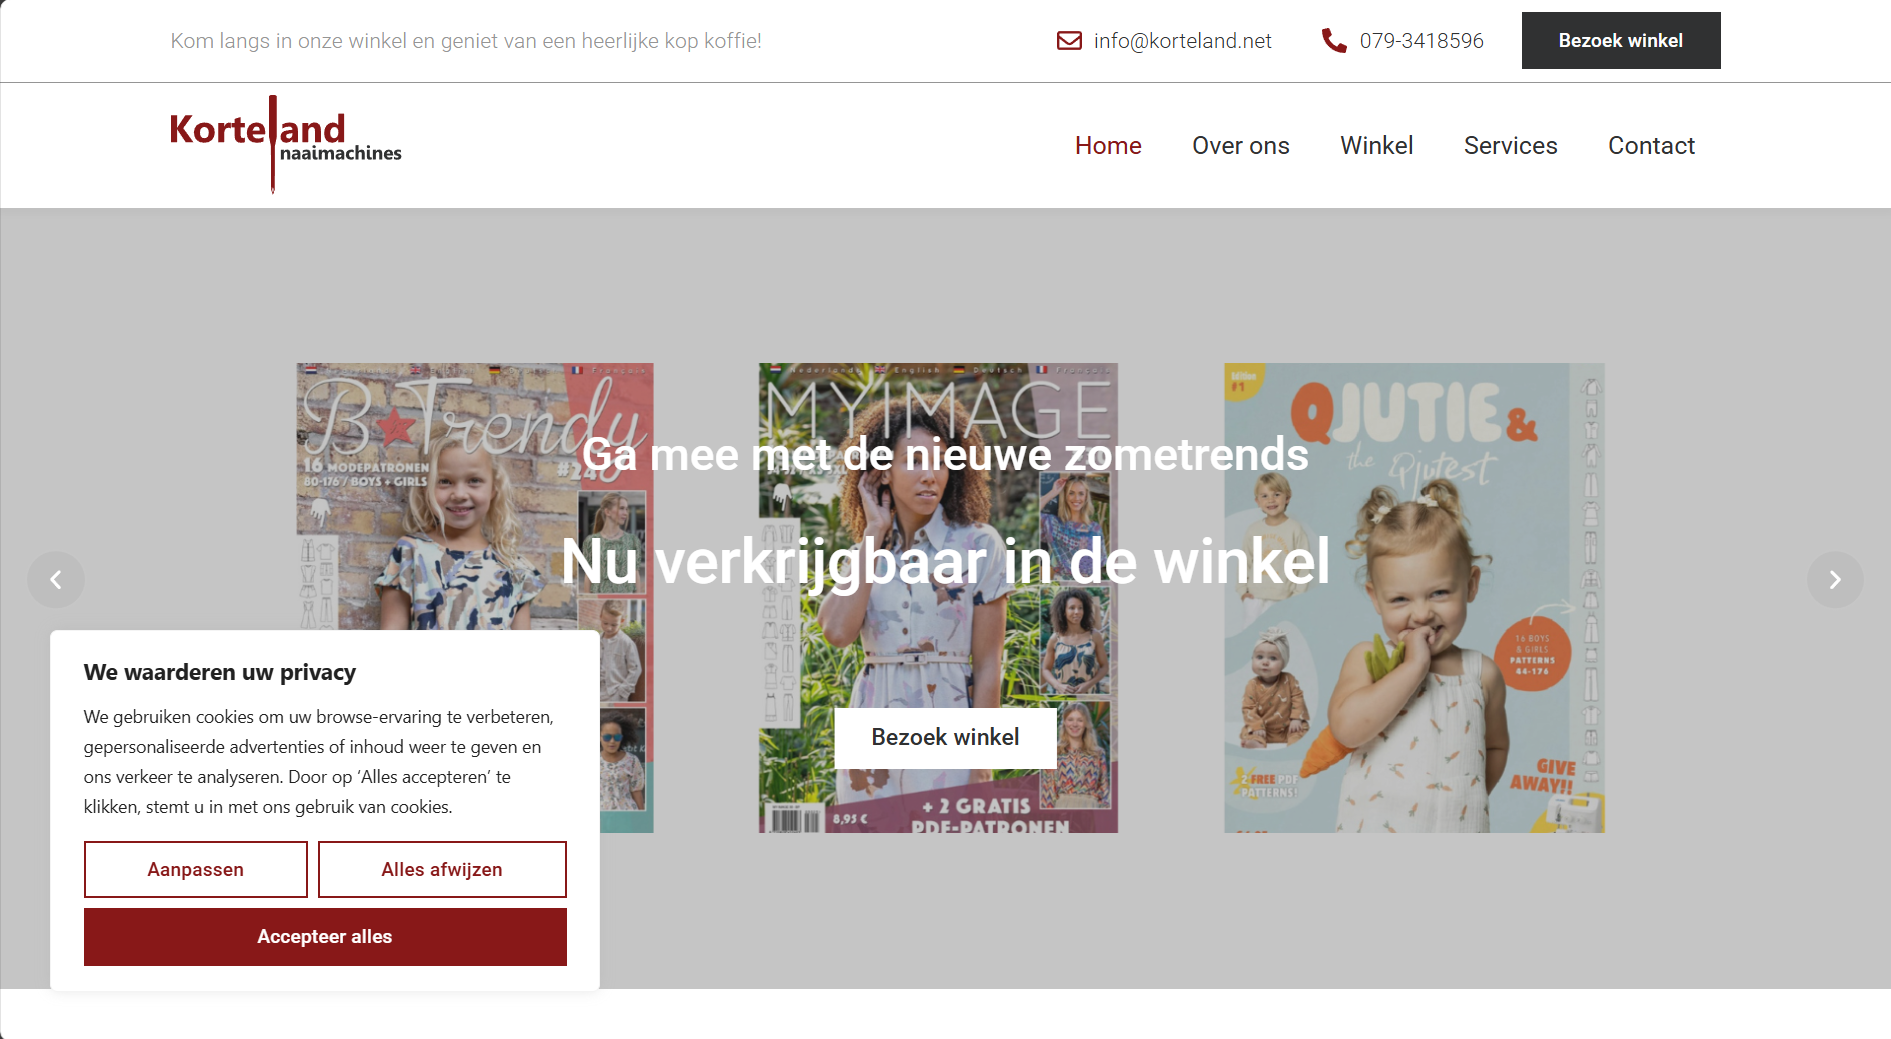Open the Home menu item
1891x1039 pixels.
tap(1108, 146)
